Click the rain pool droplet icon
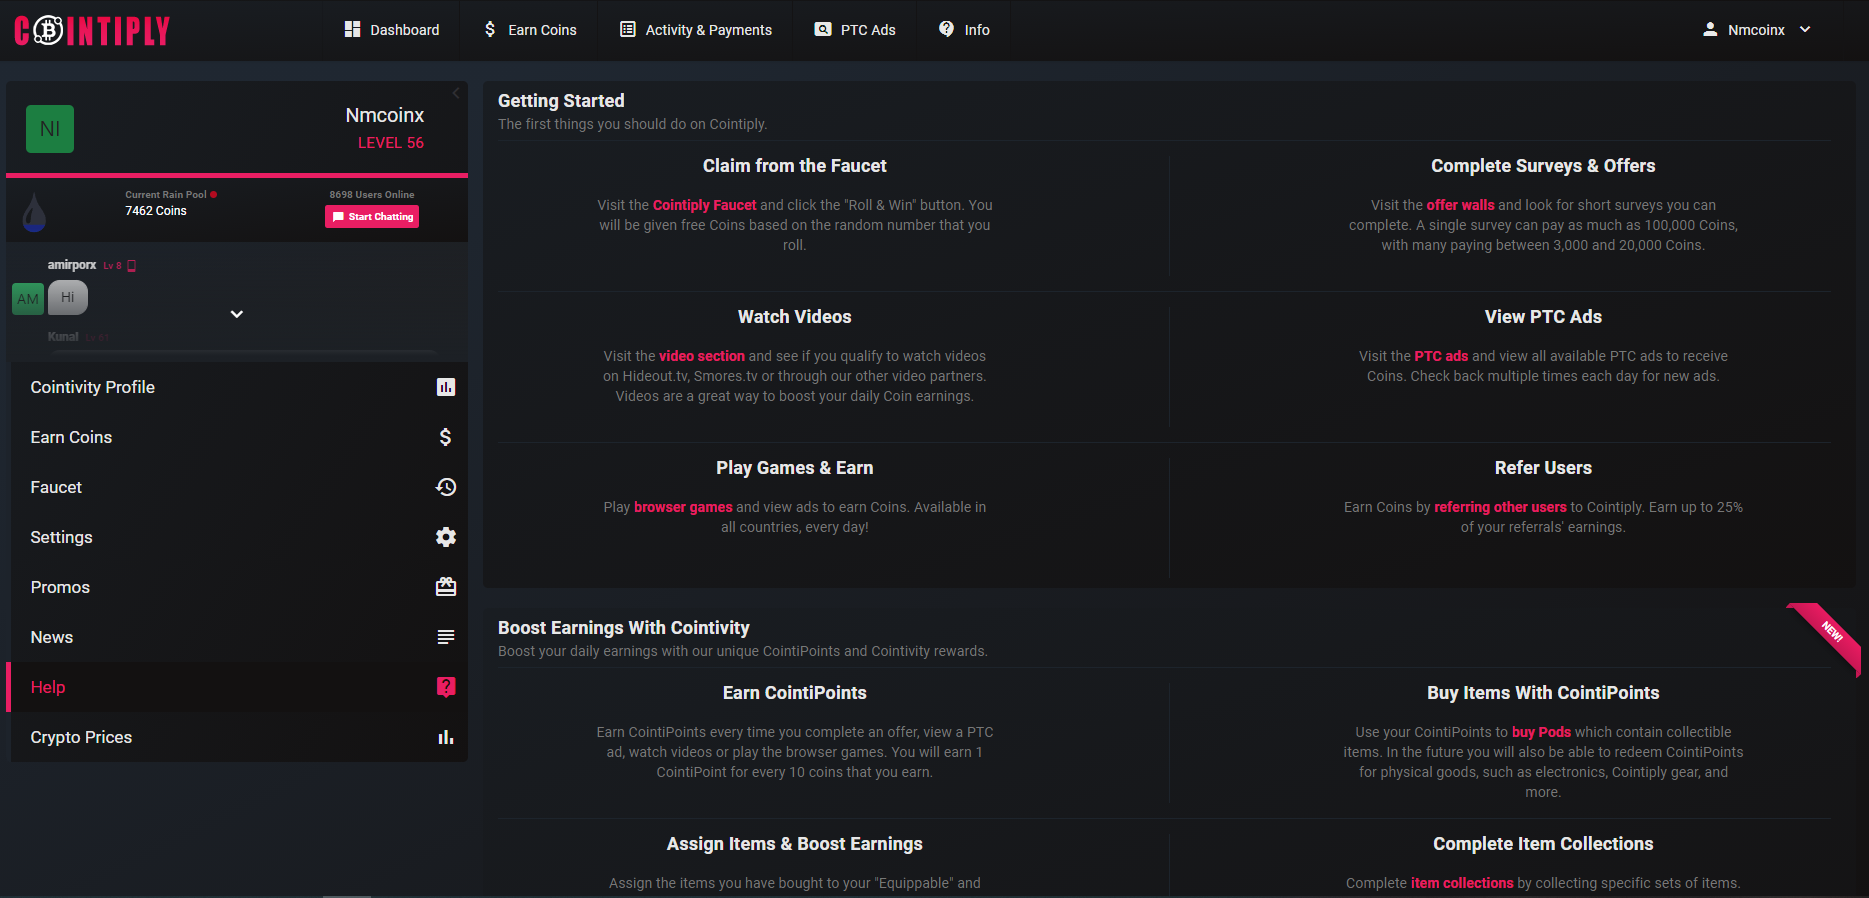Screen dimensions: 1869x898 [34, 211]
